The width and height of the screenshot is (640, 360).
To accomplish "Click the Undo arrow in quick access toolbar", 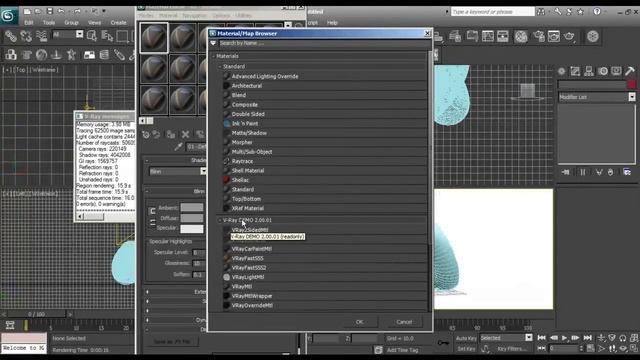I will click(61, 11).
